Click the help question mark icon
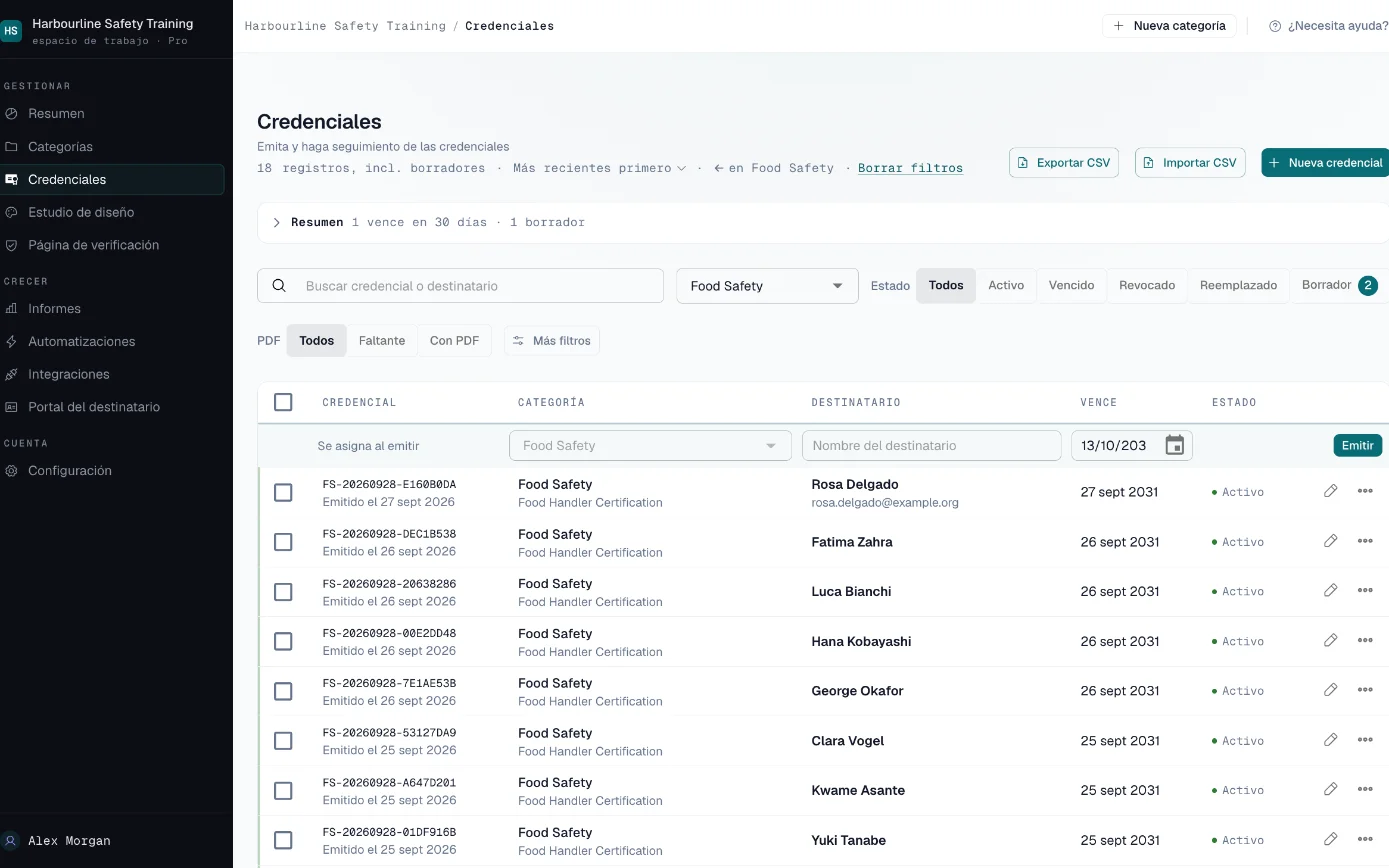This screenshot has height=868, width=1389. 1275,26
